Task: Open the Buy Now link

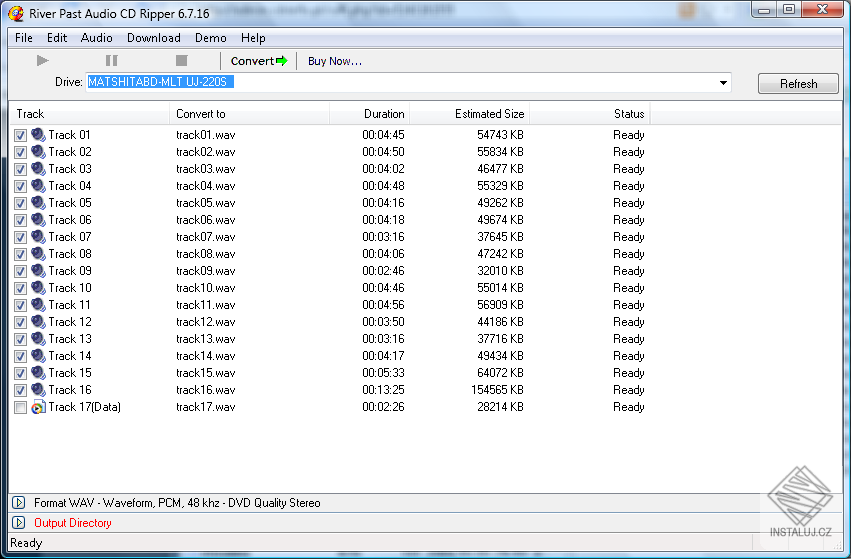Action: 335,61
